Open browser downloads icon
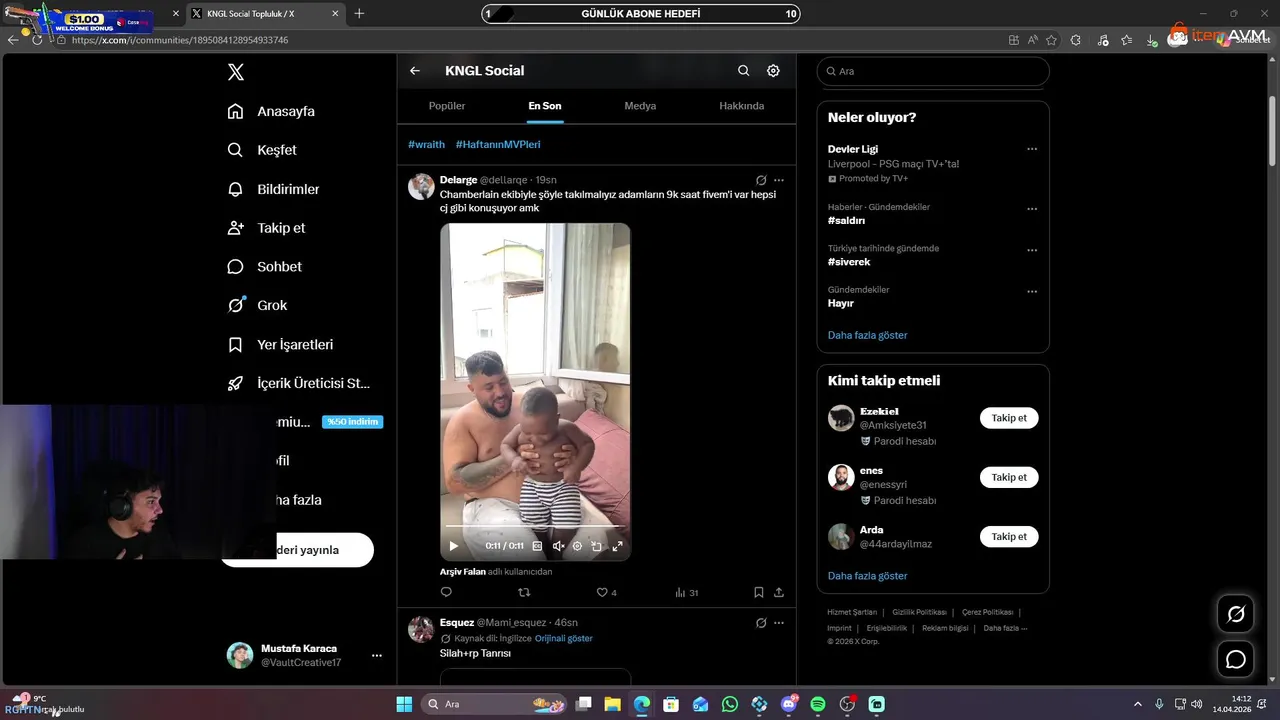 1152,40
